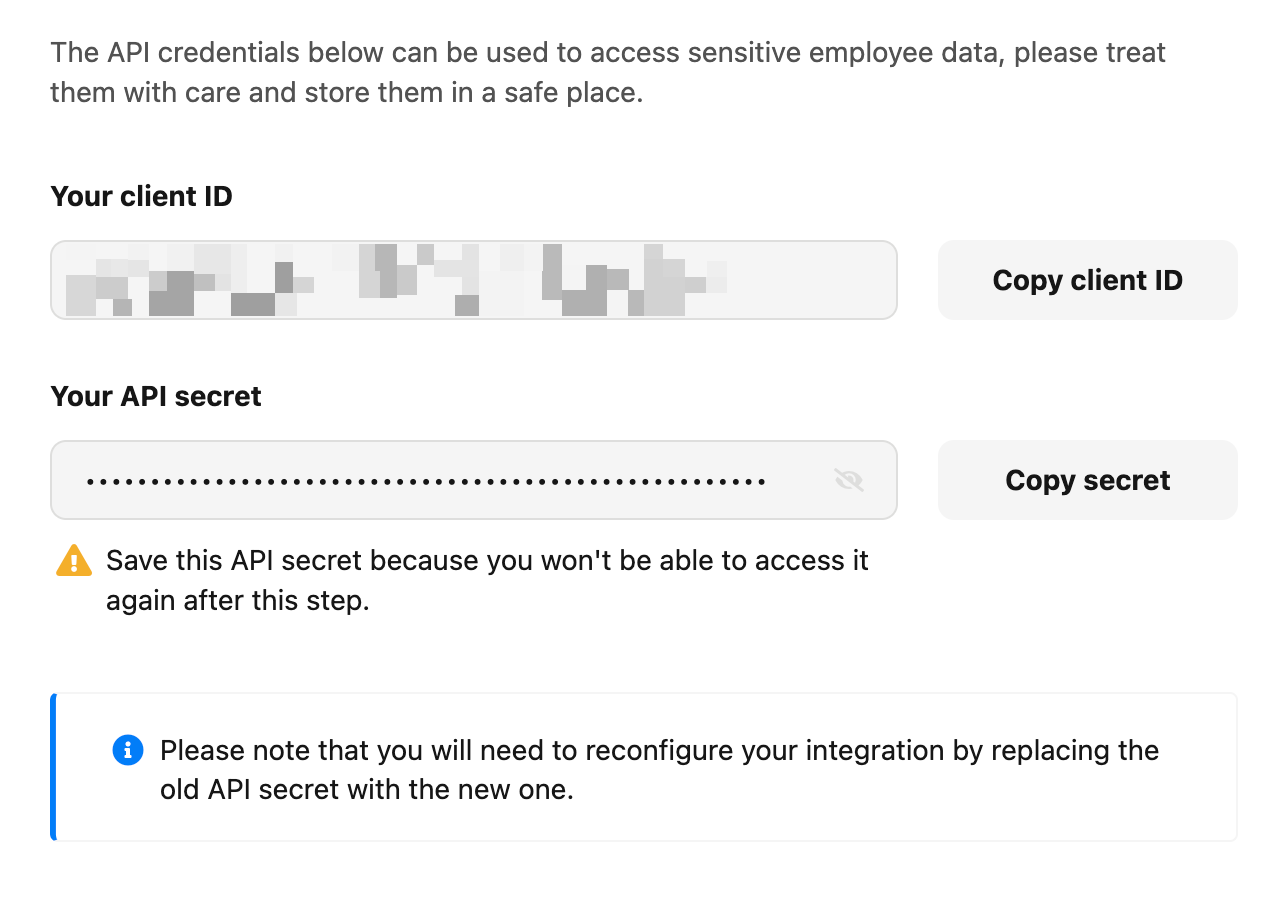This screenshot has height=912, width=1274.
Task: Click the "Save this API secret" warning text
Action: [487, 561]
